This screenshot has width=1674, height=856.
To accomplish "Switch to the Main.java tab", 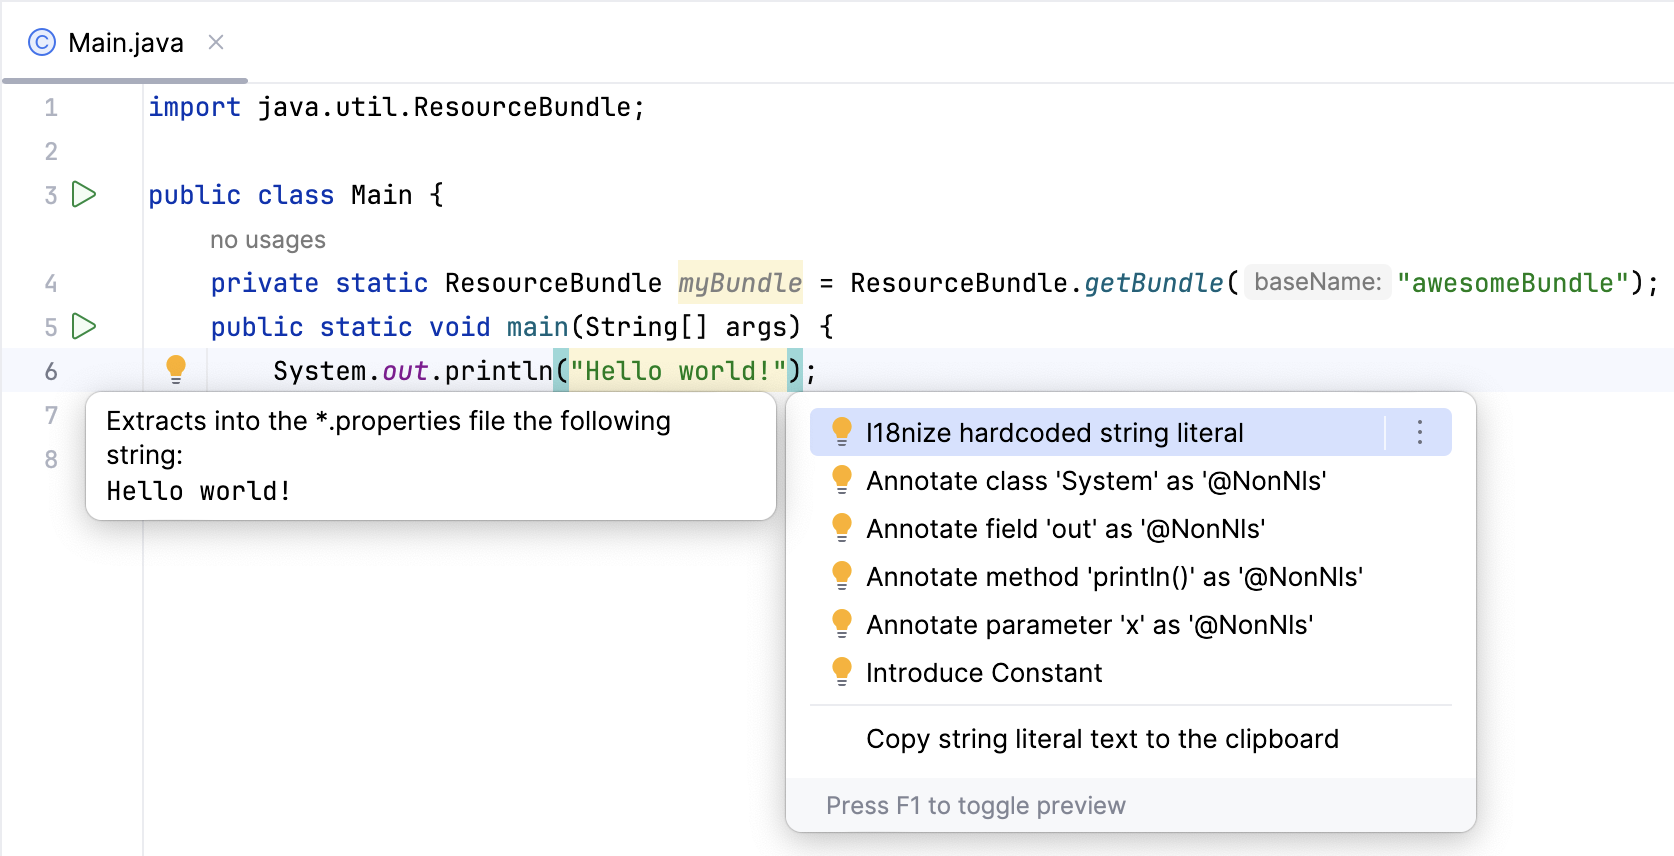I will tap(125, 43).
